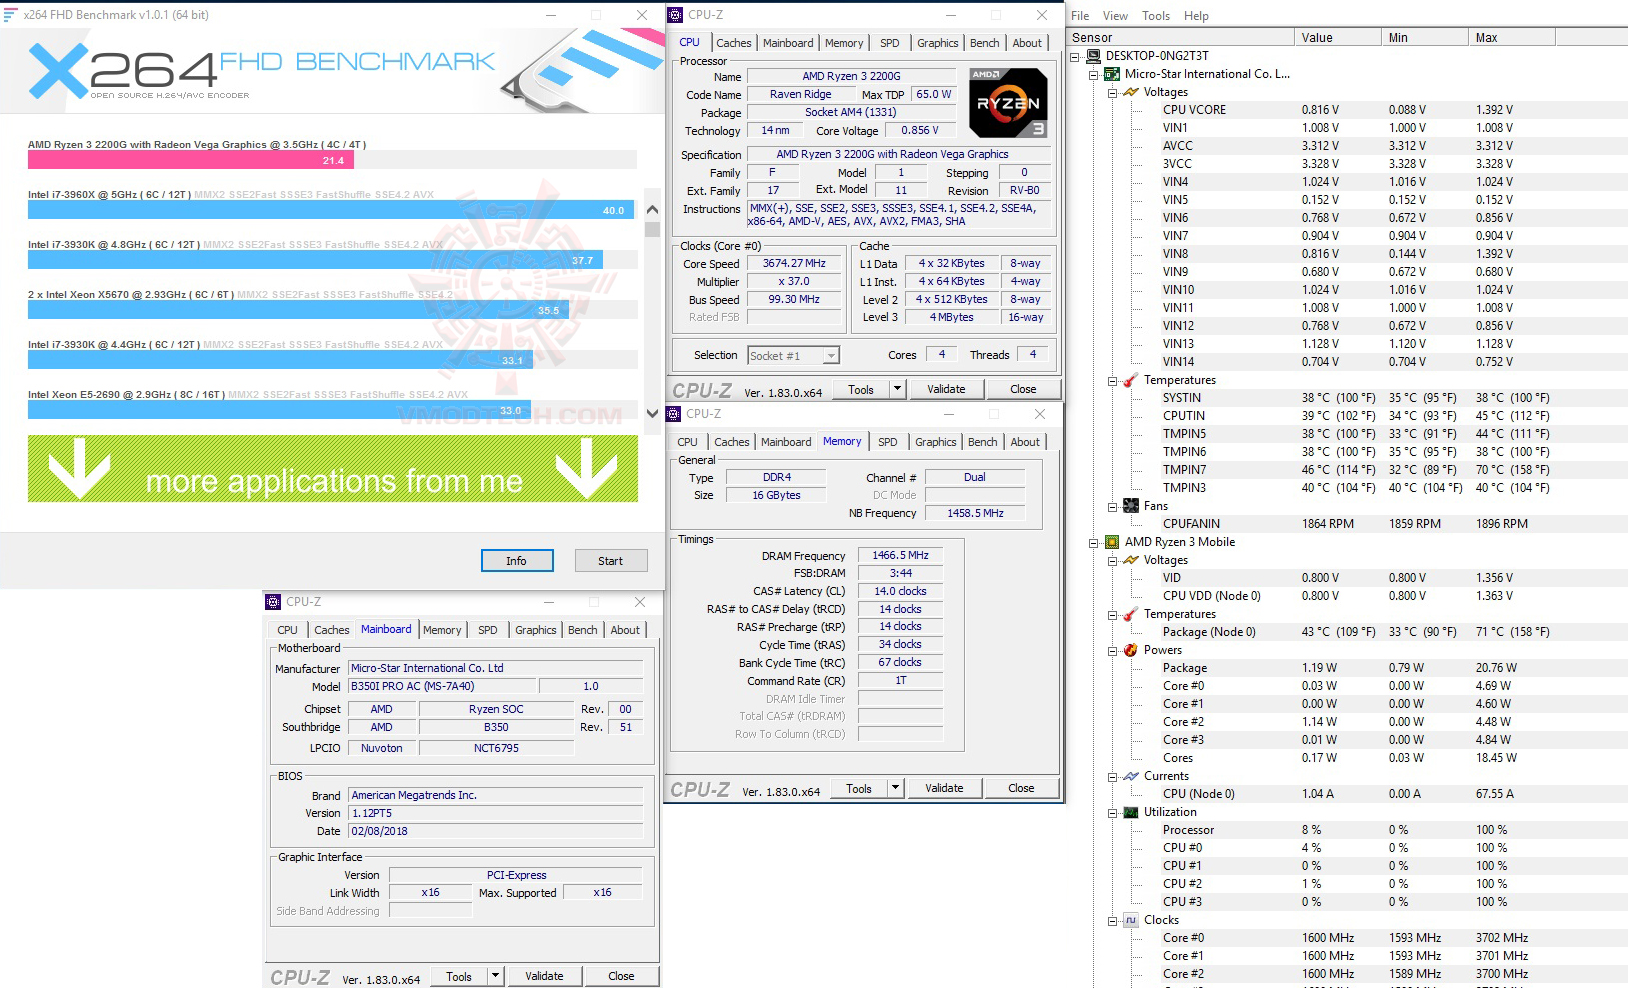Screen dimensions: 1628x988
Task: Click the Voltages icon under AMD Ryzen 3 Mobile
Action: [x=1131, y=560]
